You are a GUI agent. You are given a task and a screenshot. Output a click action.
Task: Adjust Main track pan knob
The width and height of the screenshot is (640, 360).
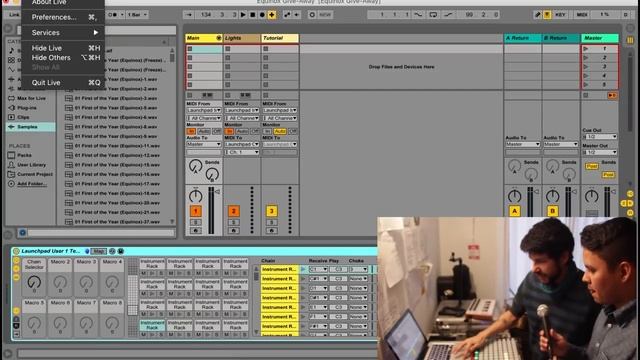(196, 196)
